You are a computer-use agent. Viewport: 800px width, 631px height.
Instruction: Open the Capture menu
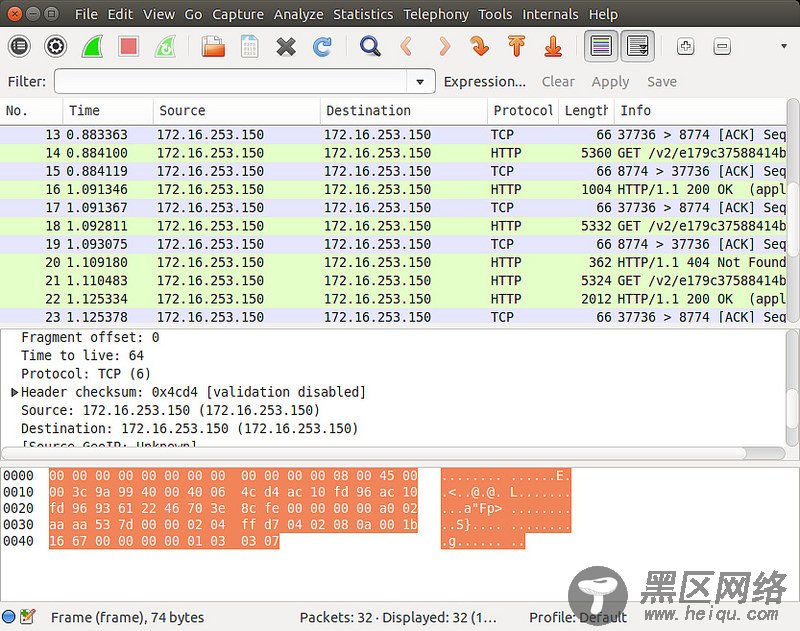coord(238,14)
